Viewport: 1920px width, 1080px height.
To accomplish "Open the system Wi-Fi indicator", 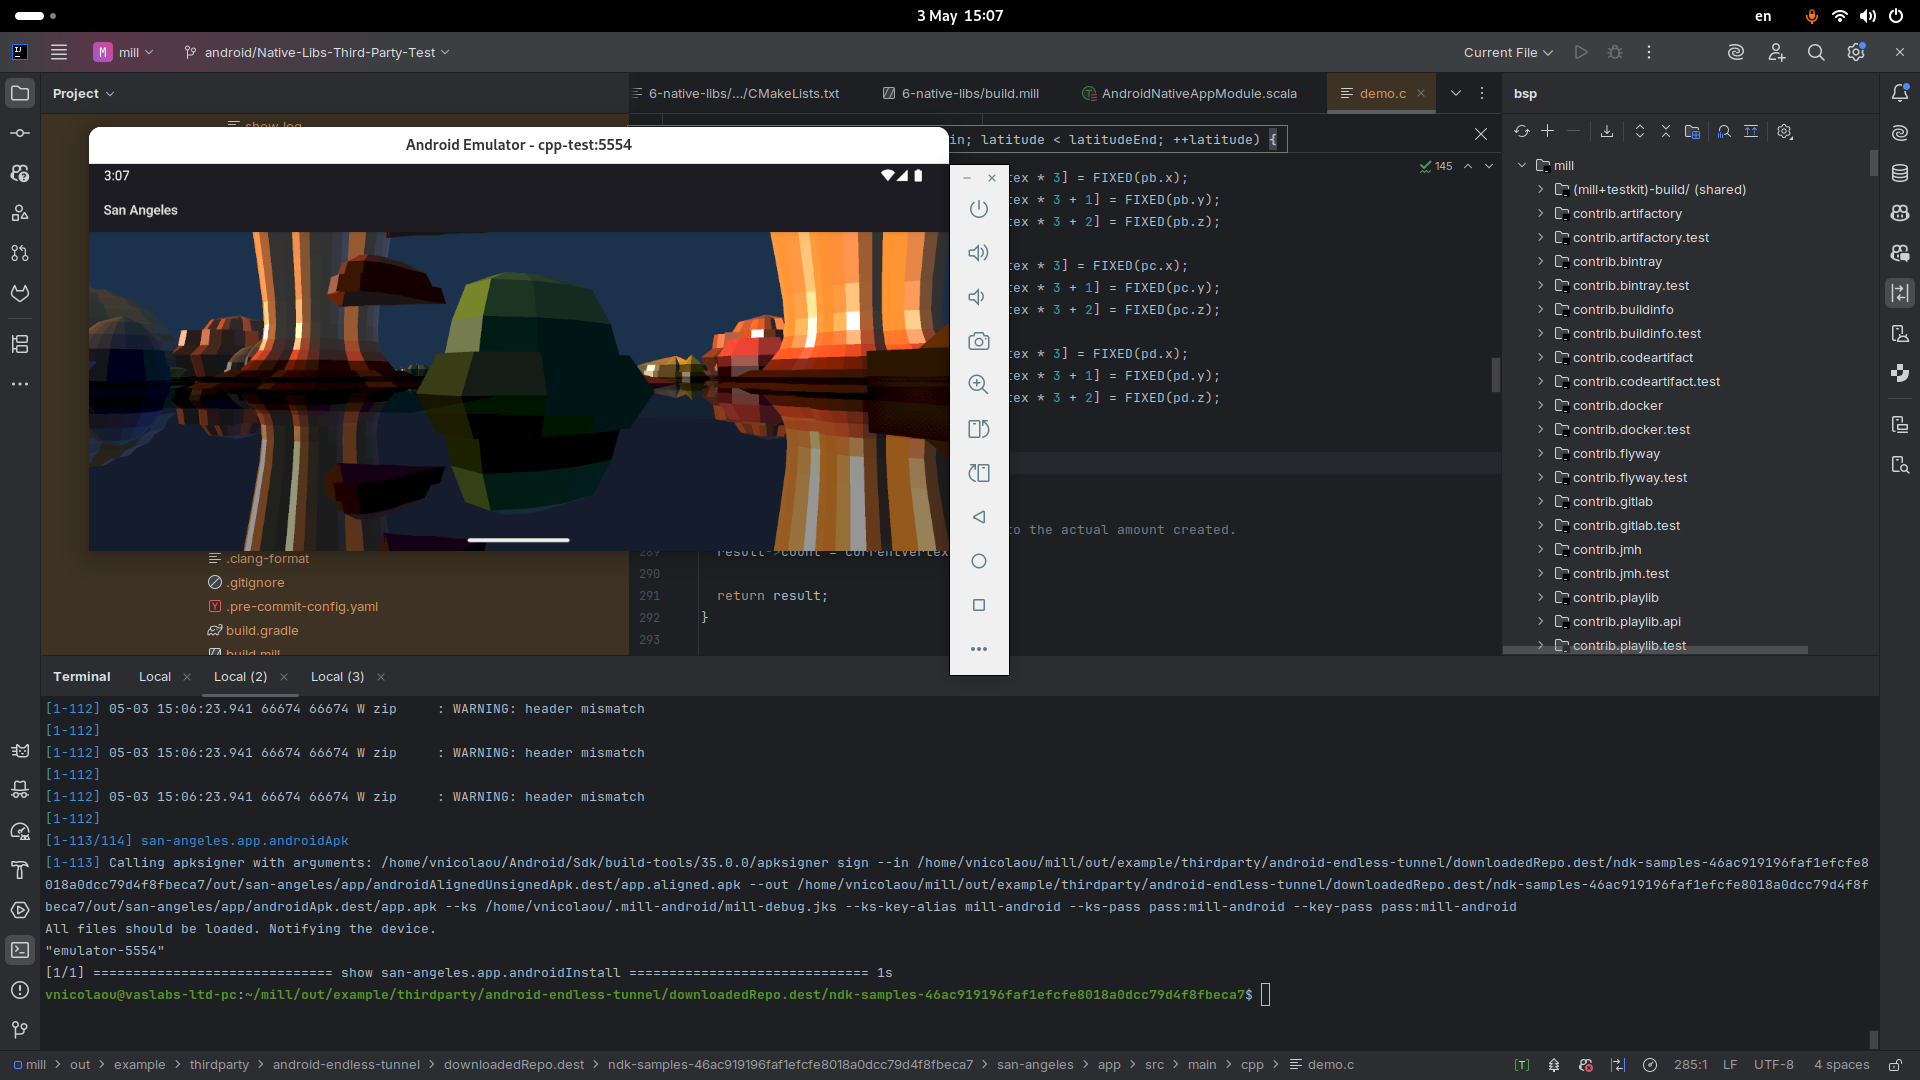I will pos(1840,16).
